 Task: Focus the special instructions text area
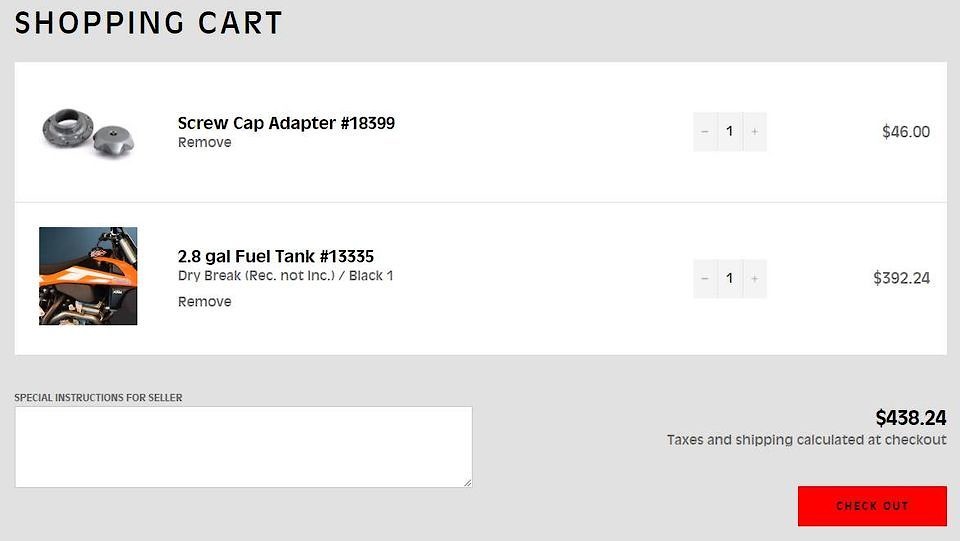[x=243, y=447]
